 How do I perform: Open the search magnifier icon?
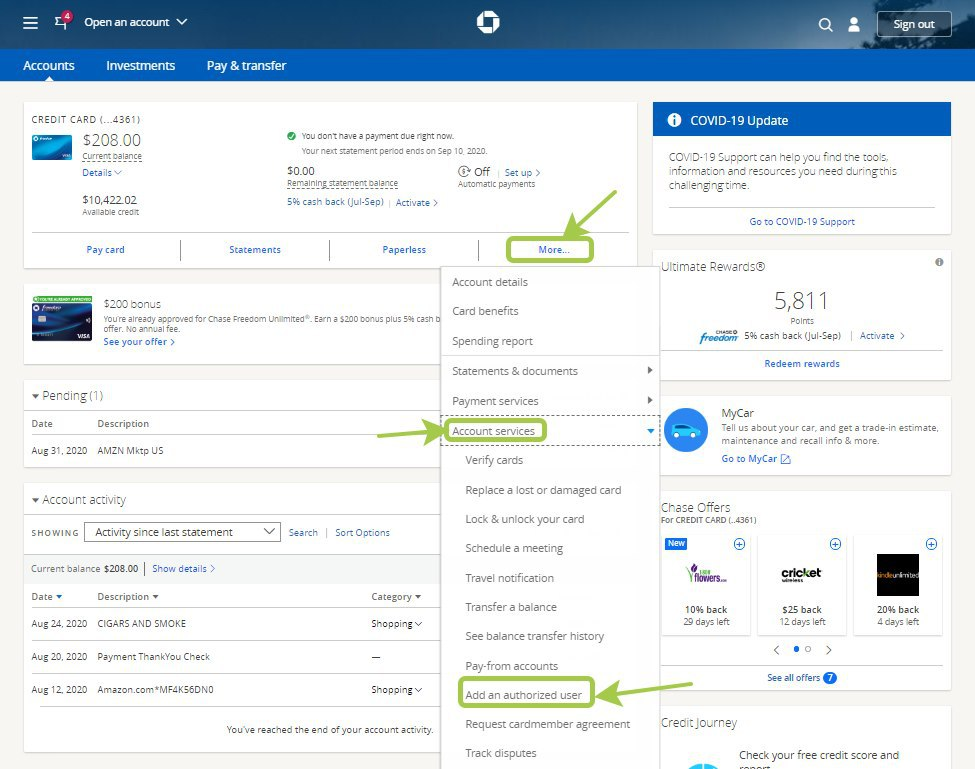pyautogui.click(x=825, y=24)
